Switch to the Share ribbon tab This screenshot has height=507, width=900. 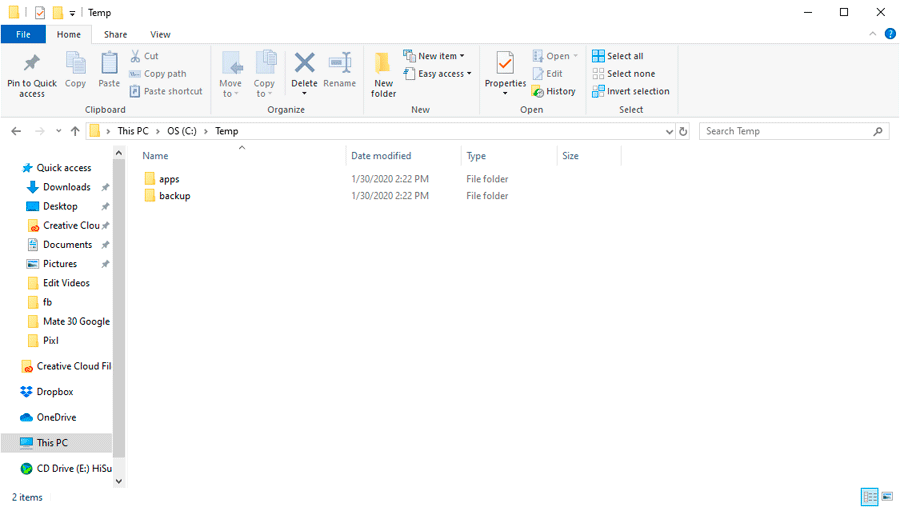(x=115, y=34)
